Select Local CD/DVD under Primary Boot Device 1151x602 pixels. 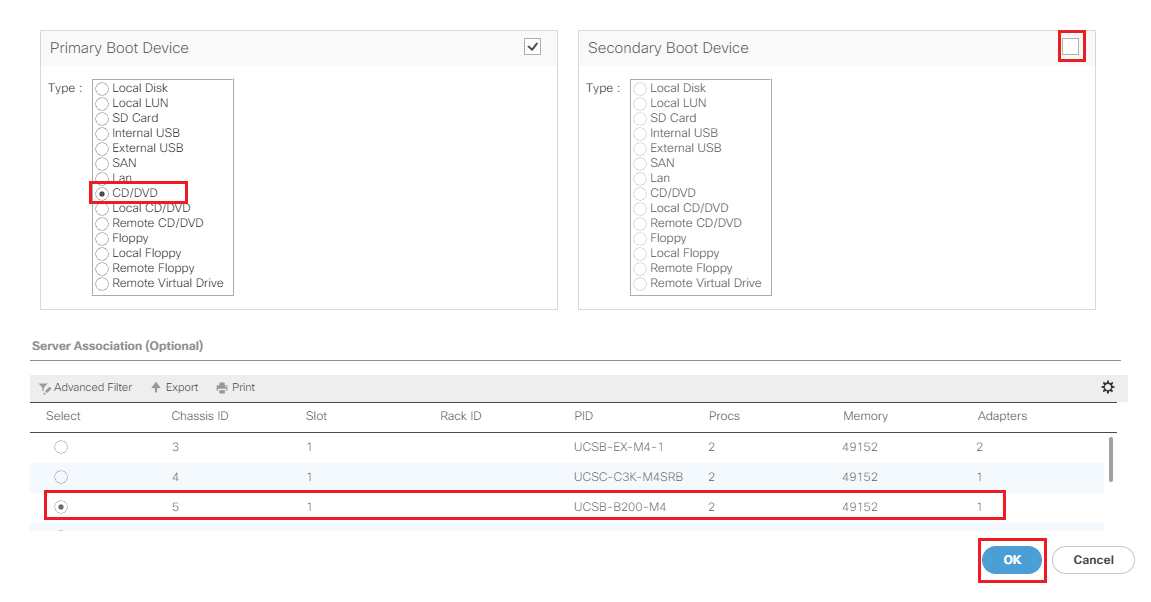pos(102,209)
